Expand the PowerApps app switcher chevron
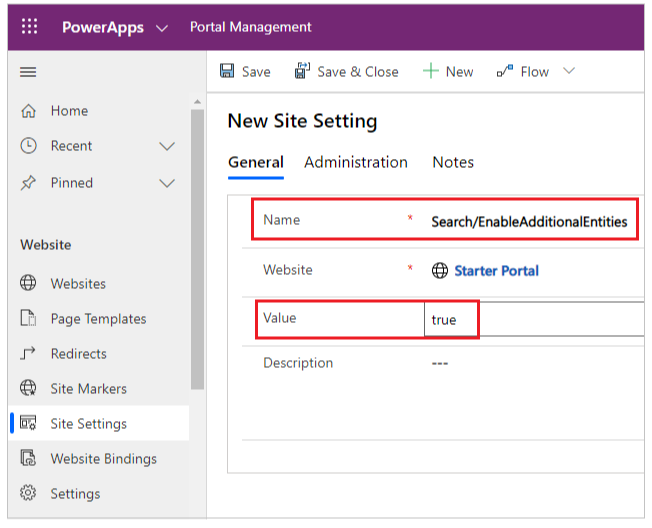Screen dimensions: 652x528 click(163, 27)
